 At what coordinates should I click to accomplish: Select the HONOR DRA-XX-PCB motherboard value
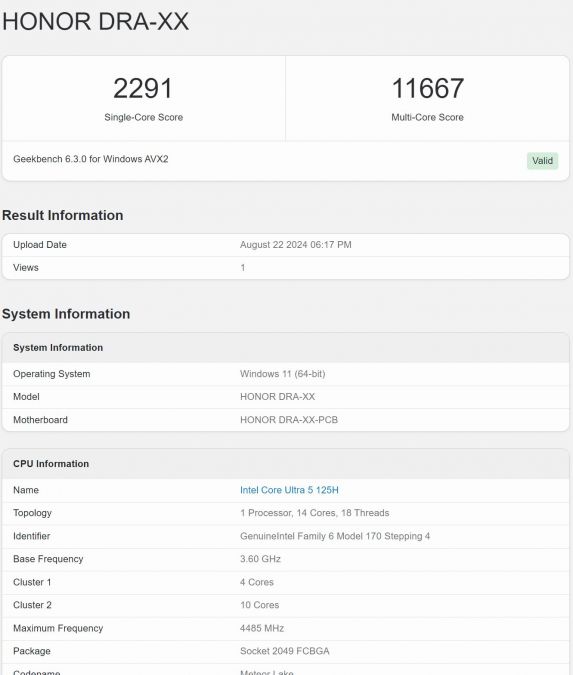coord(289,420)
